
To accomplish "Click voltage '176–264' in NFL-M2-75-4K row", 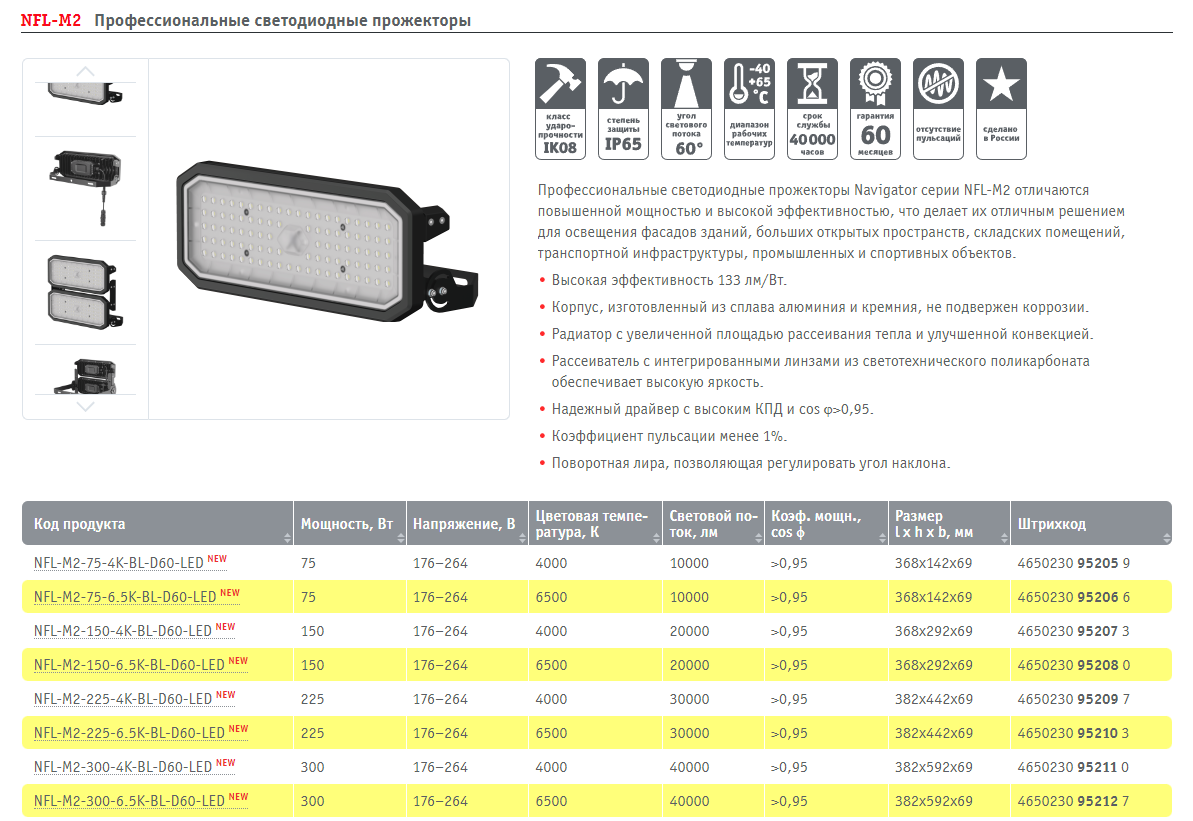I will point(441,563).
